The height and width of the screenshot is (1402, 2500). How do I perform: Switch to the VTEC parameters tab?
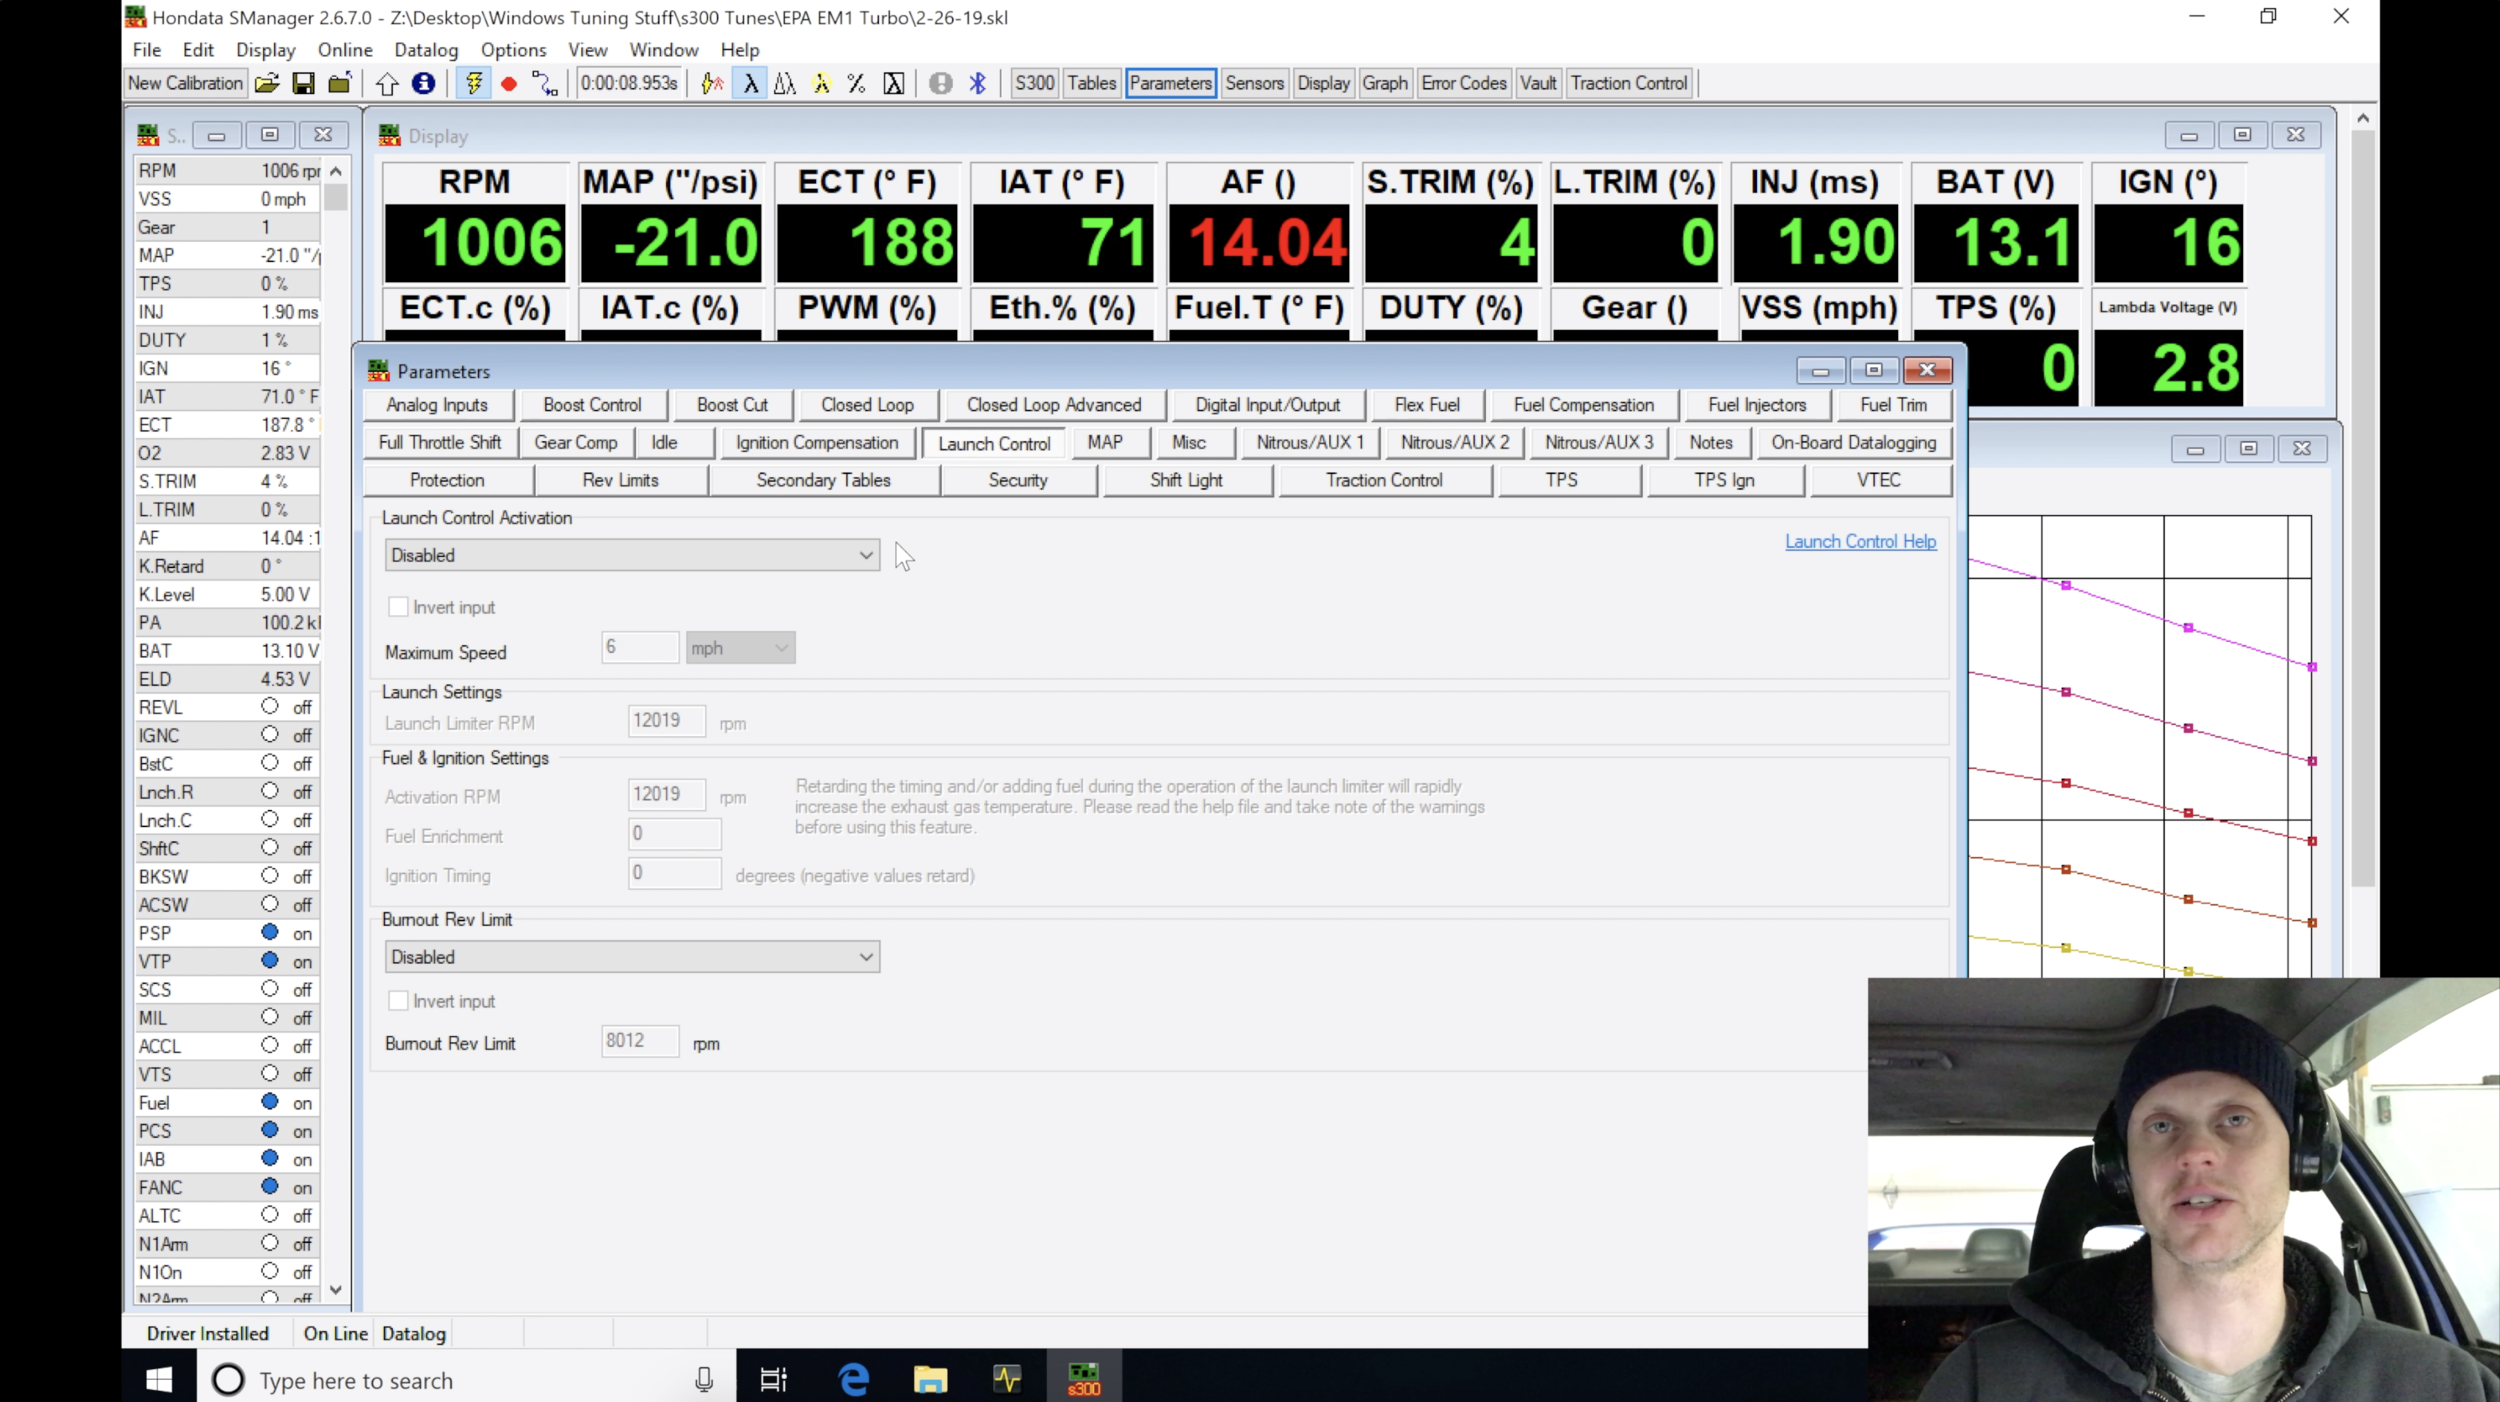[1879, 480]
